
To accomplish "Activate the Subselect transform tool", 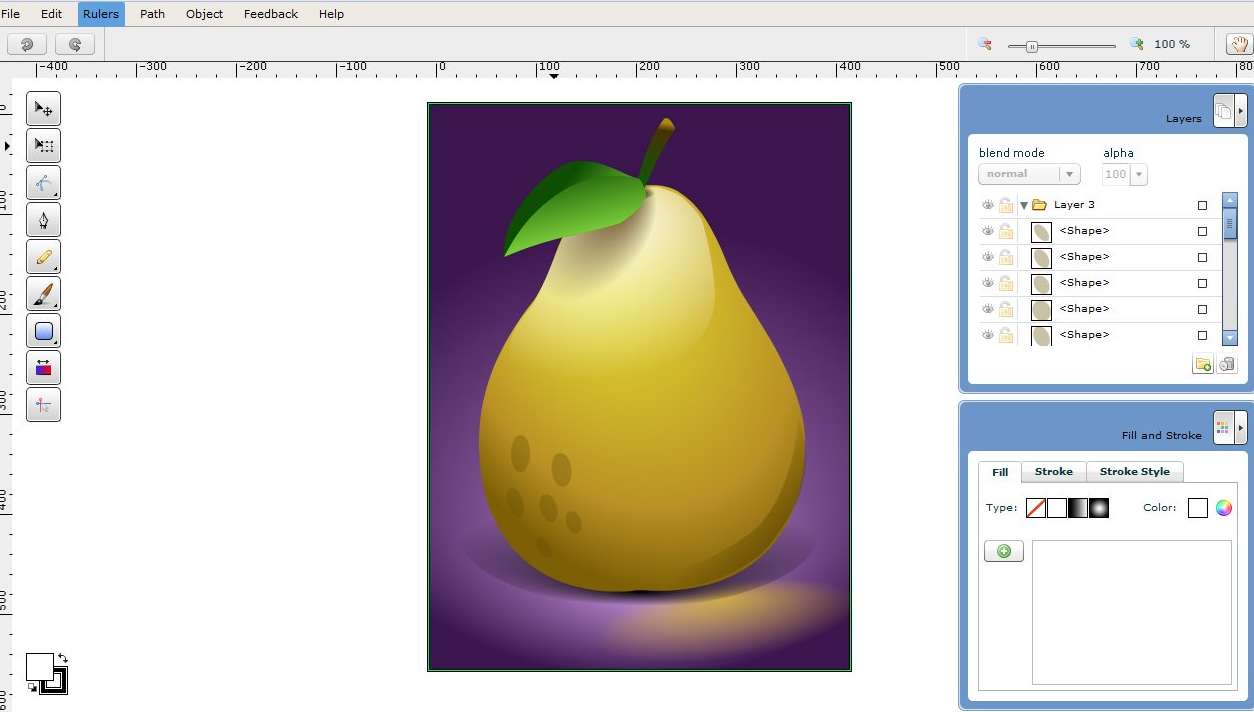I will [x=43, y=145].
